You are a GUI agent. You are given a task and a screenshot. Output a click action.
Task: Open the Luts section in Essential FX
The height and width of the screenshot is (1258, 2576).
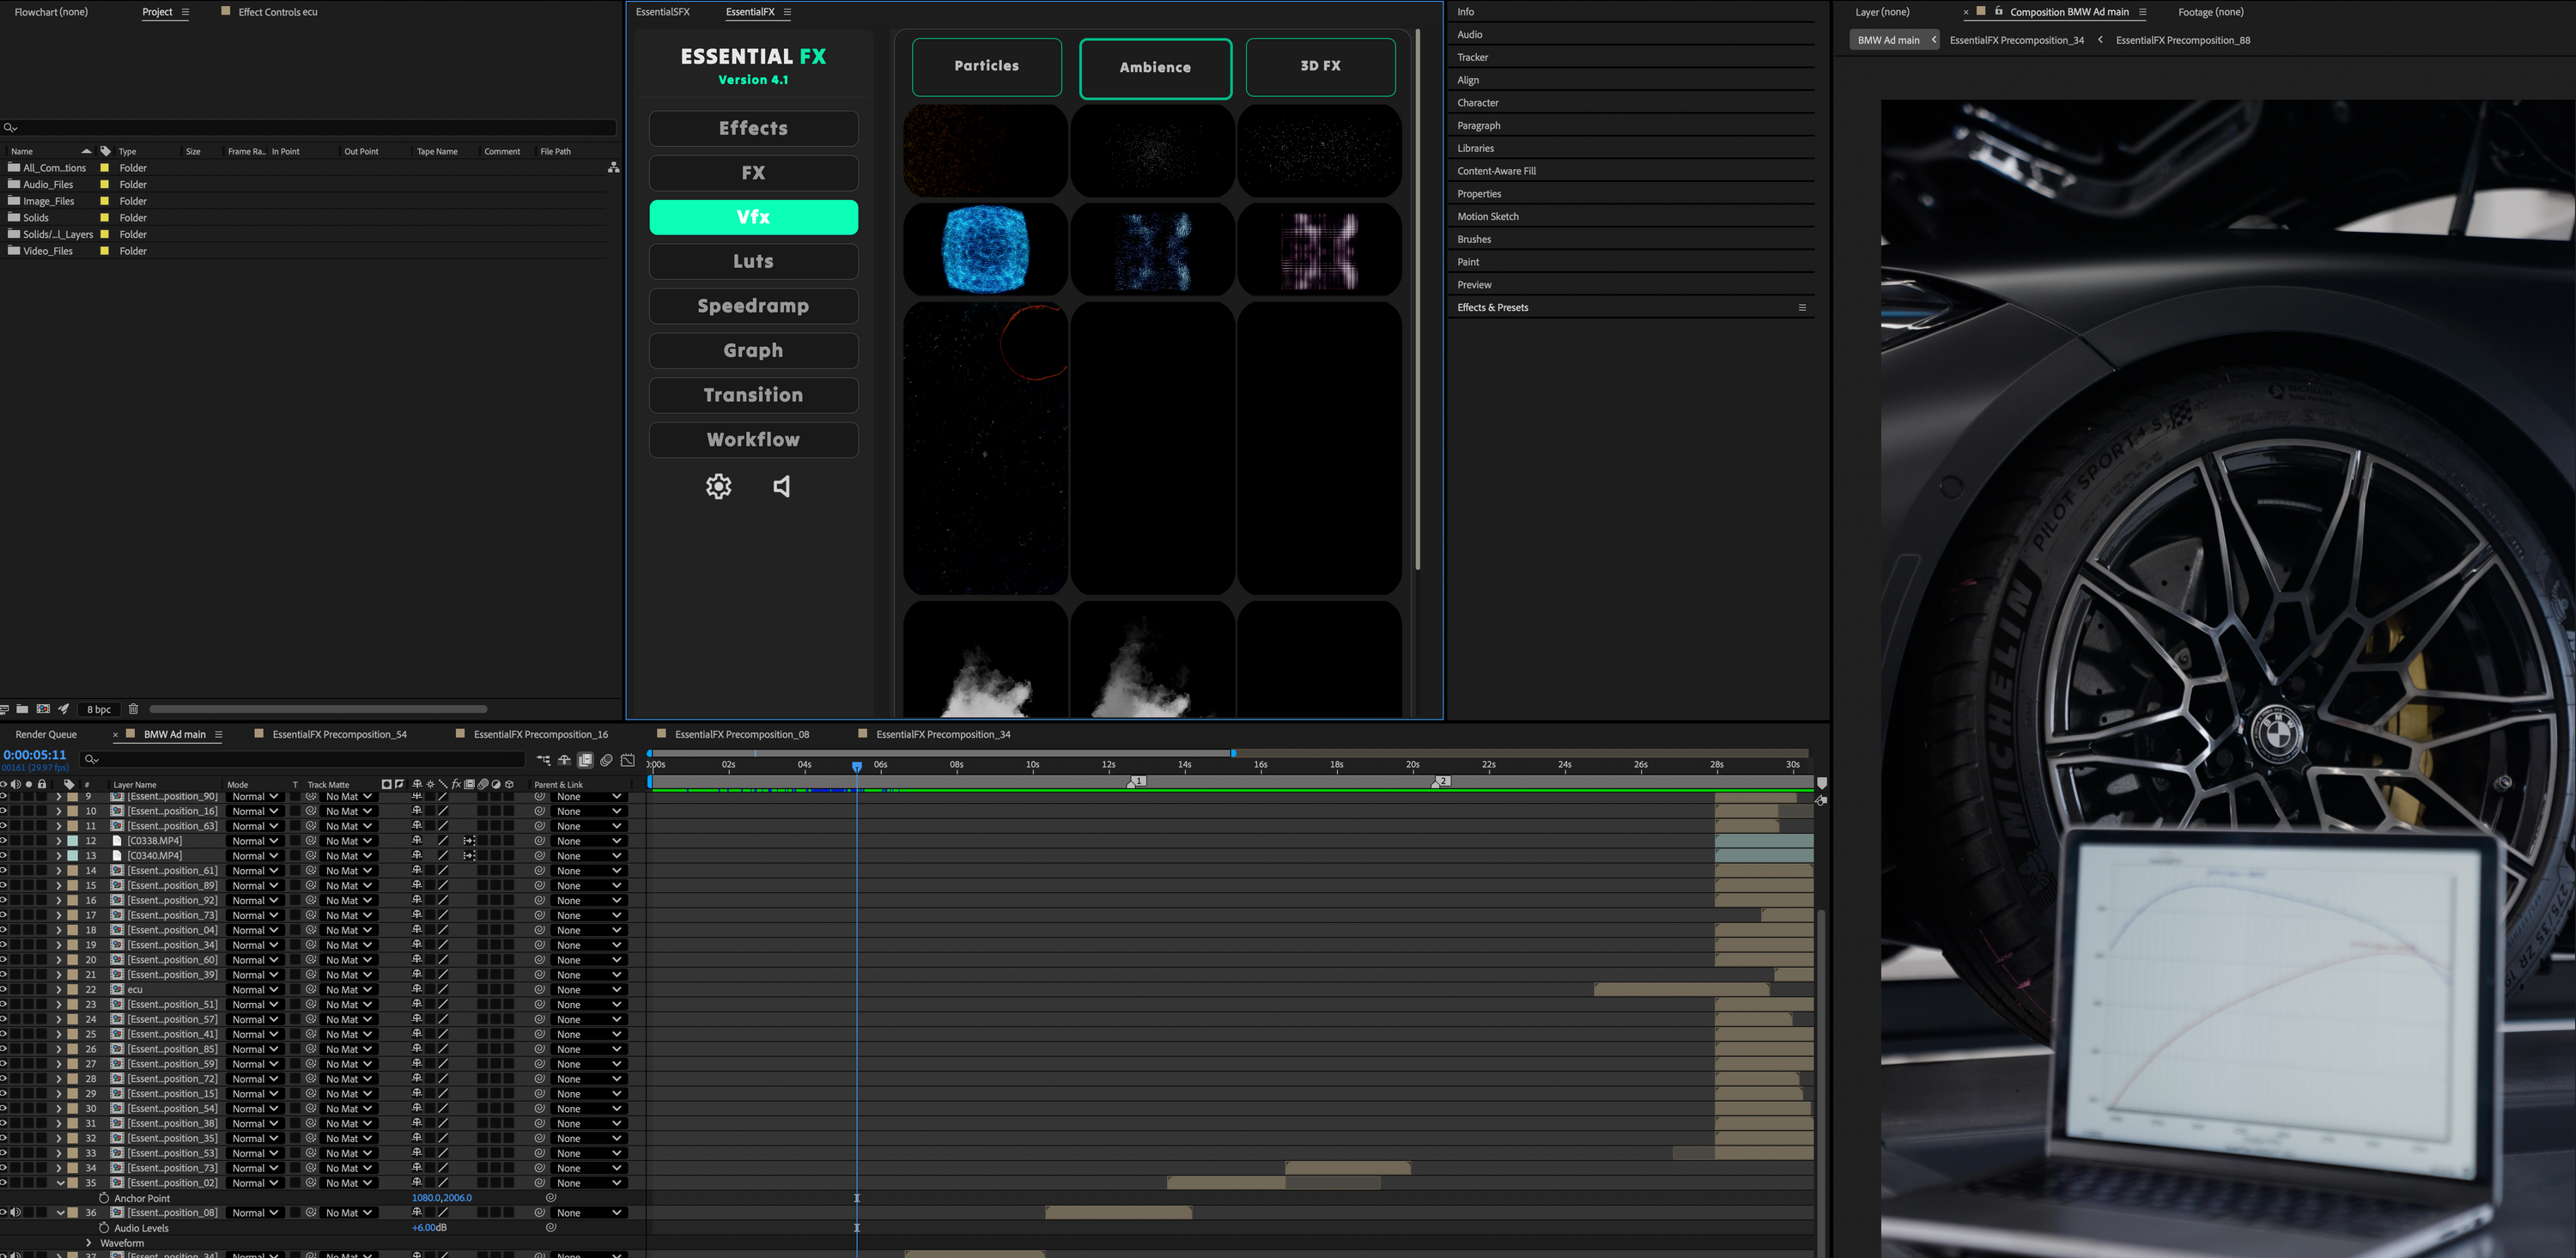coord(753,261)
